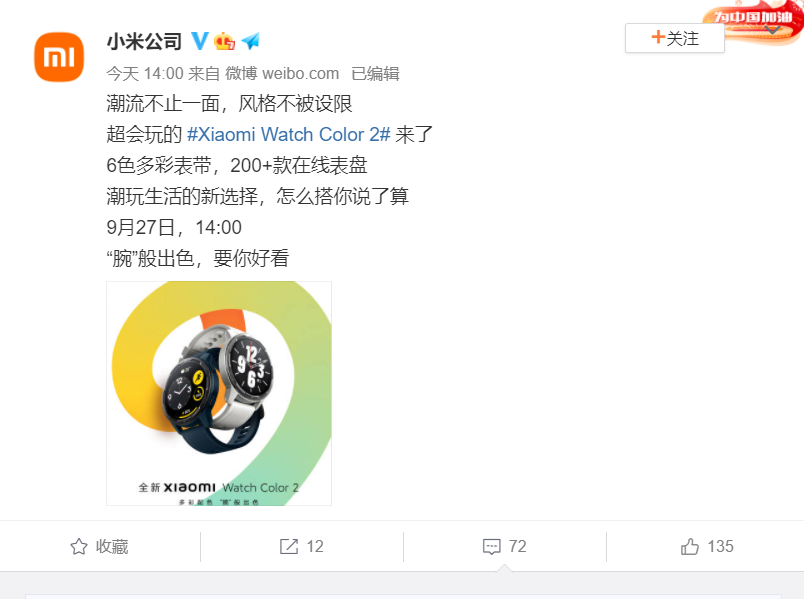Click the blue V verification badge
This screenshot has width=804, height=599.
tap(199, 41)
